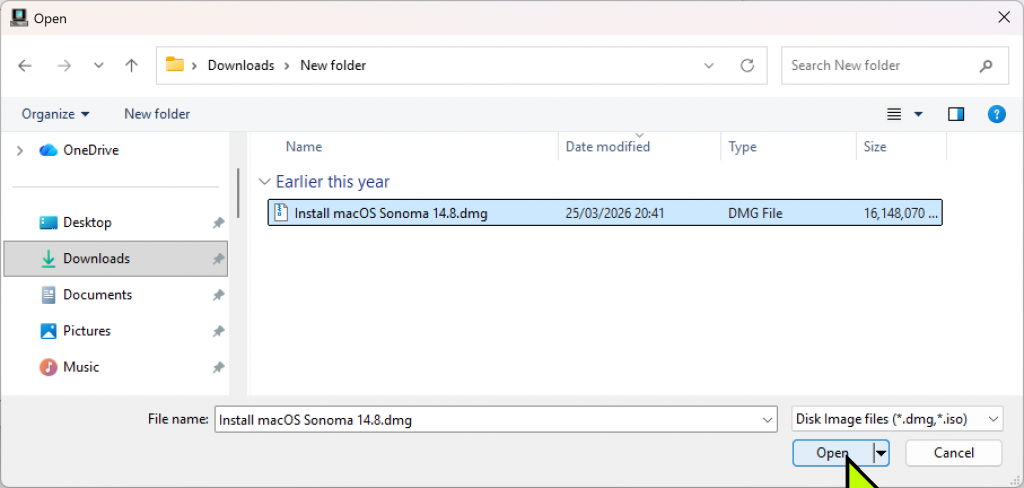Expand chevron after Downloads breadcrumb
This screenshot has width=1024, height=488.
point(287,65)
